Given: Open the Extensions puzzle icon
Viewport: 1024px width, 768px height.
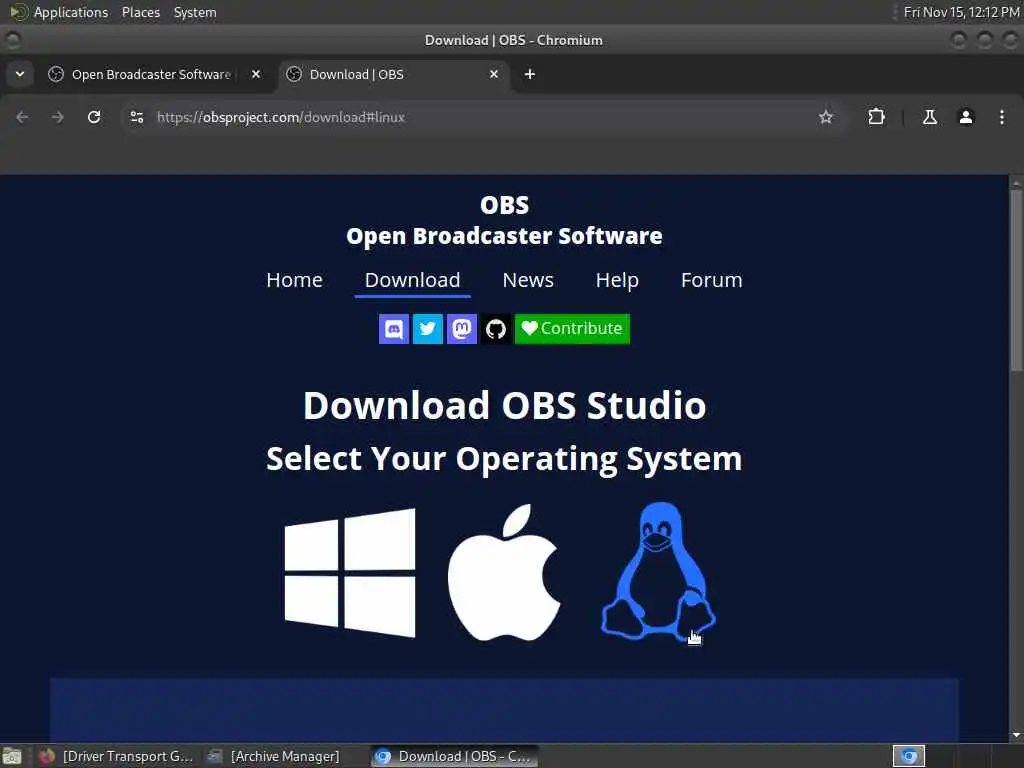Looking at the screenshot, I should (876, 117).
